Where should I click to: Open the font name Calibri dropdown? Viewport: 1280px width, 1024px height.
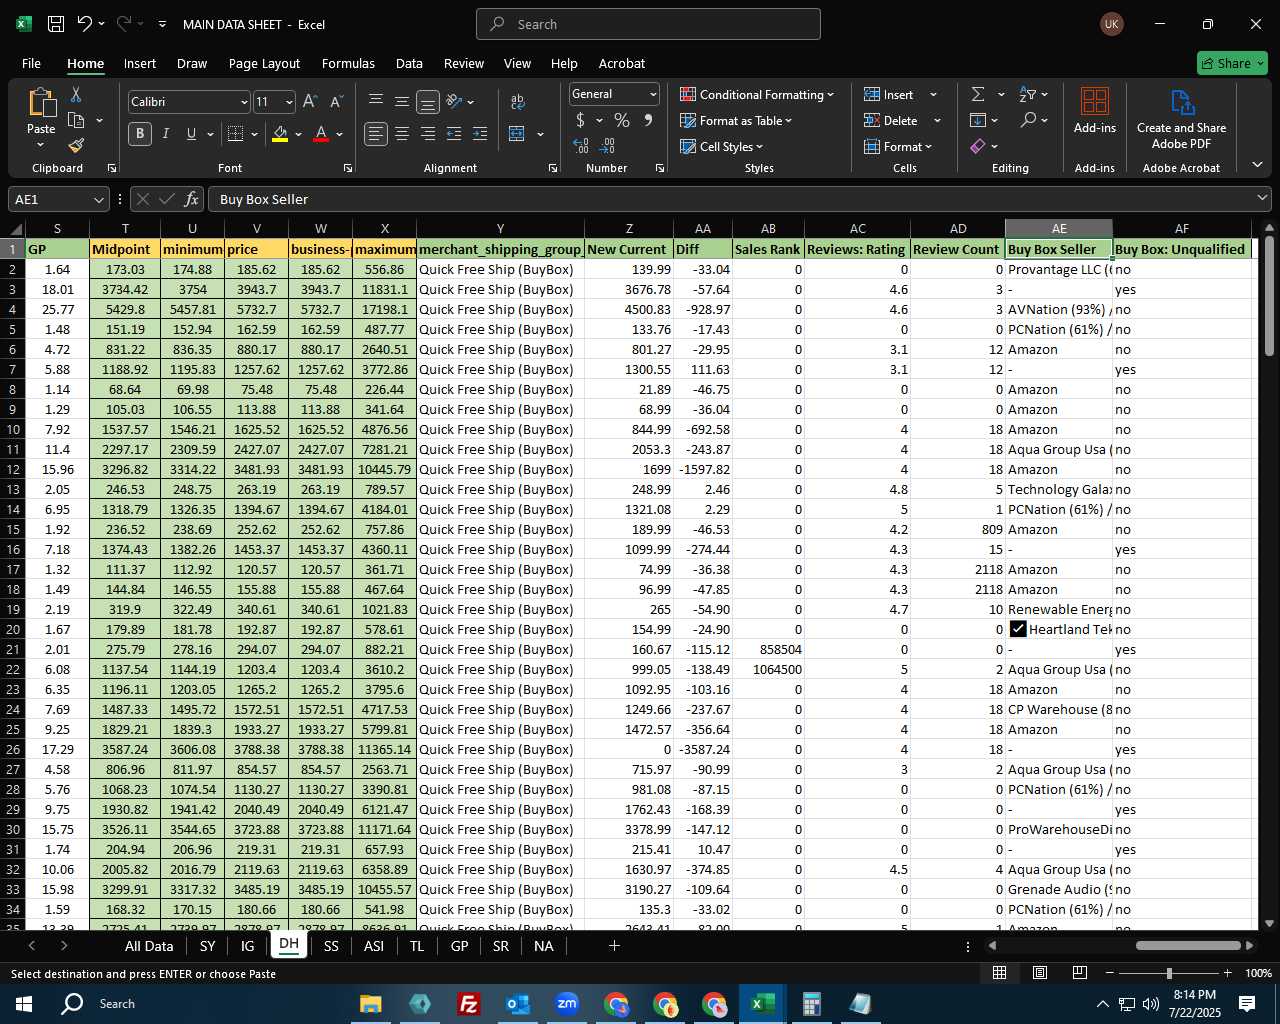tap(243, 102)
